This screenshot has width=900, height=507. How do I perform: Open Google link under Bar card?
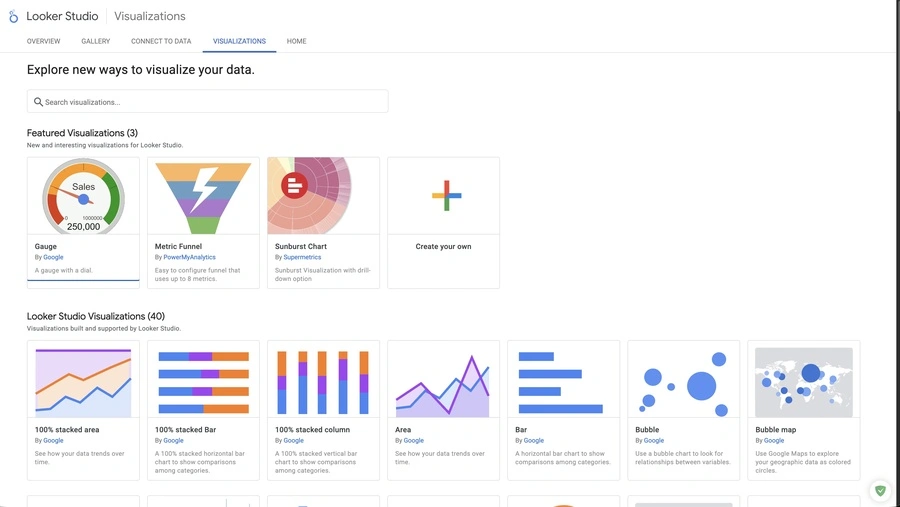[533, 440]
